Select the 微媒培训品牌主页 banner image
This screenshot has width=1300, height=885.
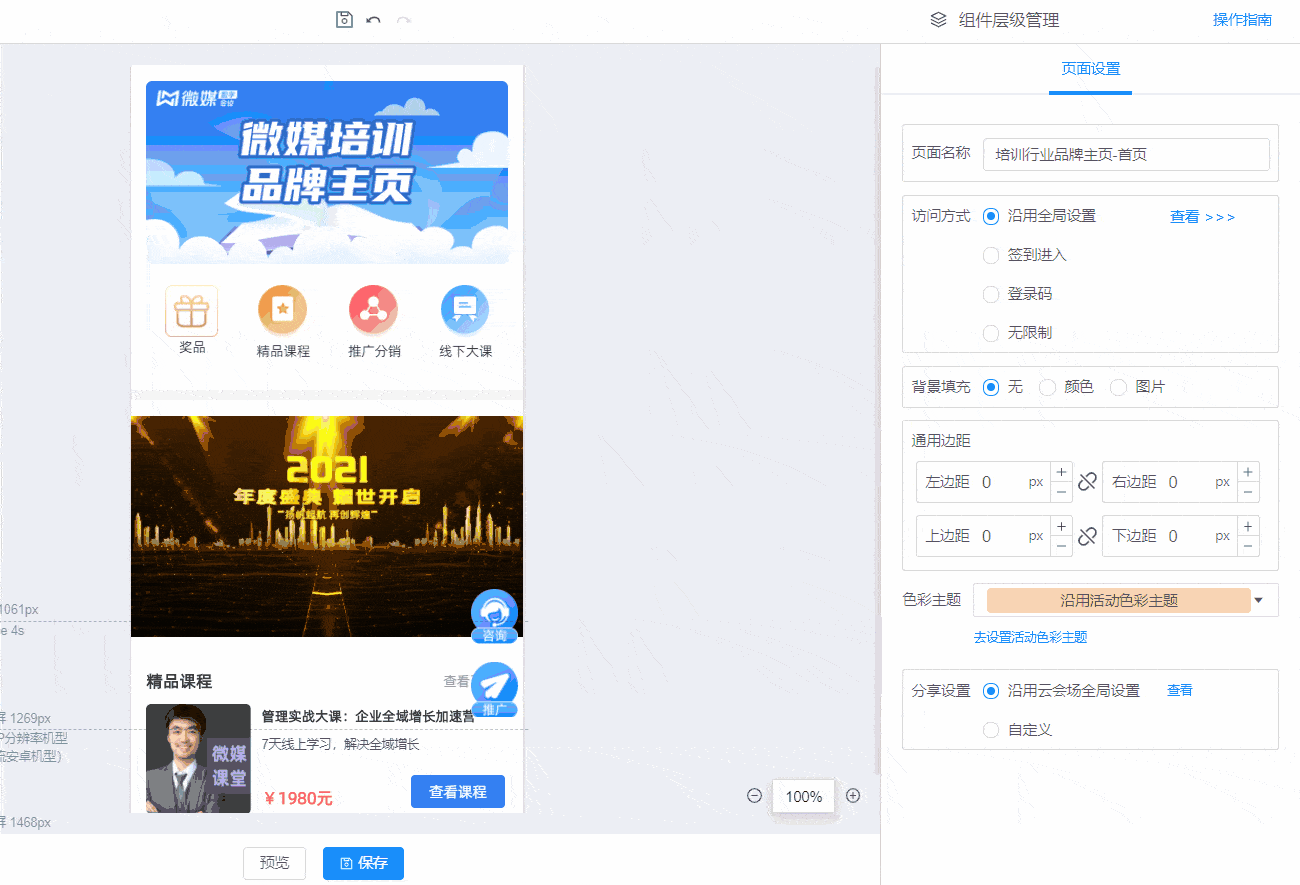[x=327, y=172]
